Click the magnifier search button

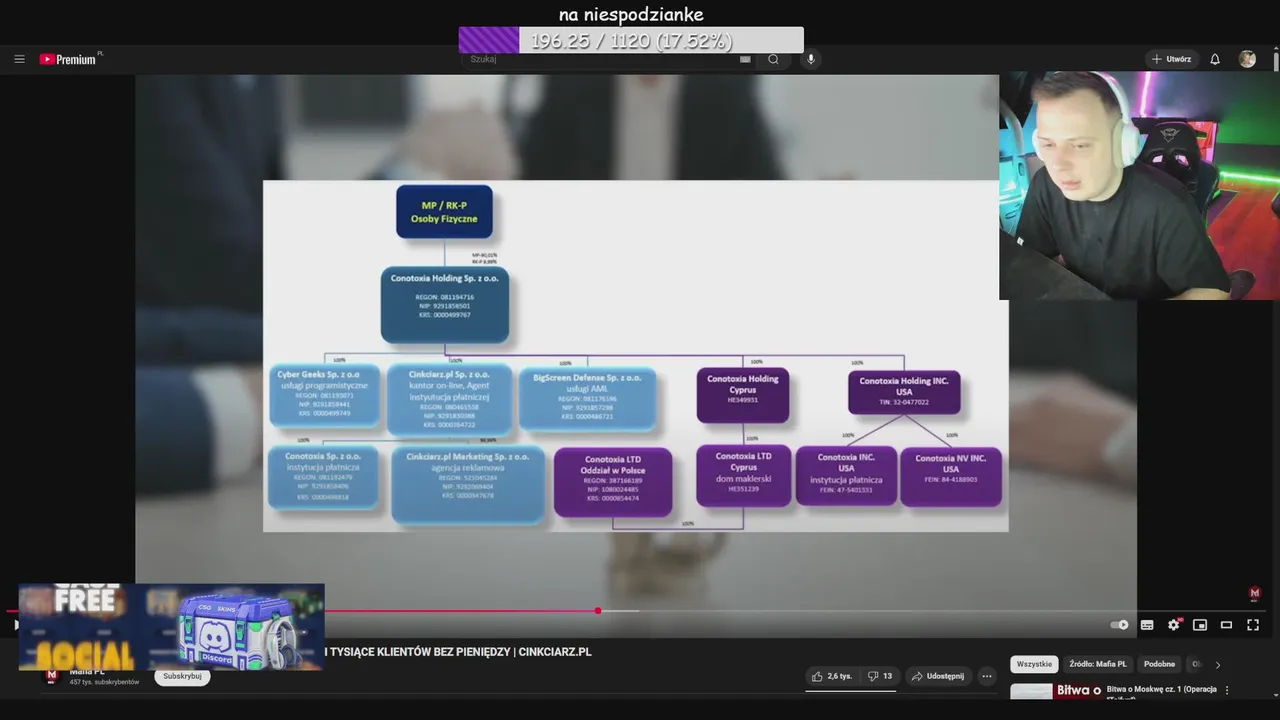coord(773,59)
